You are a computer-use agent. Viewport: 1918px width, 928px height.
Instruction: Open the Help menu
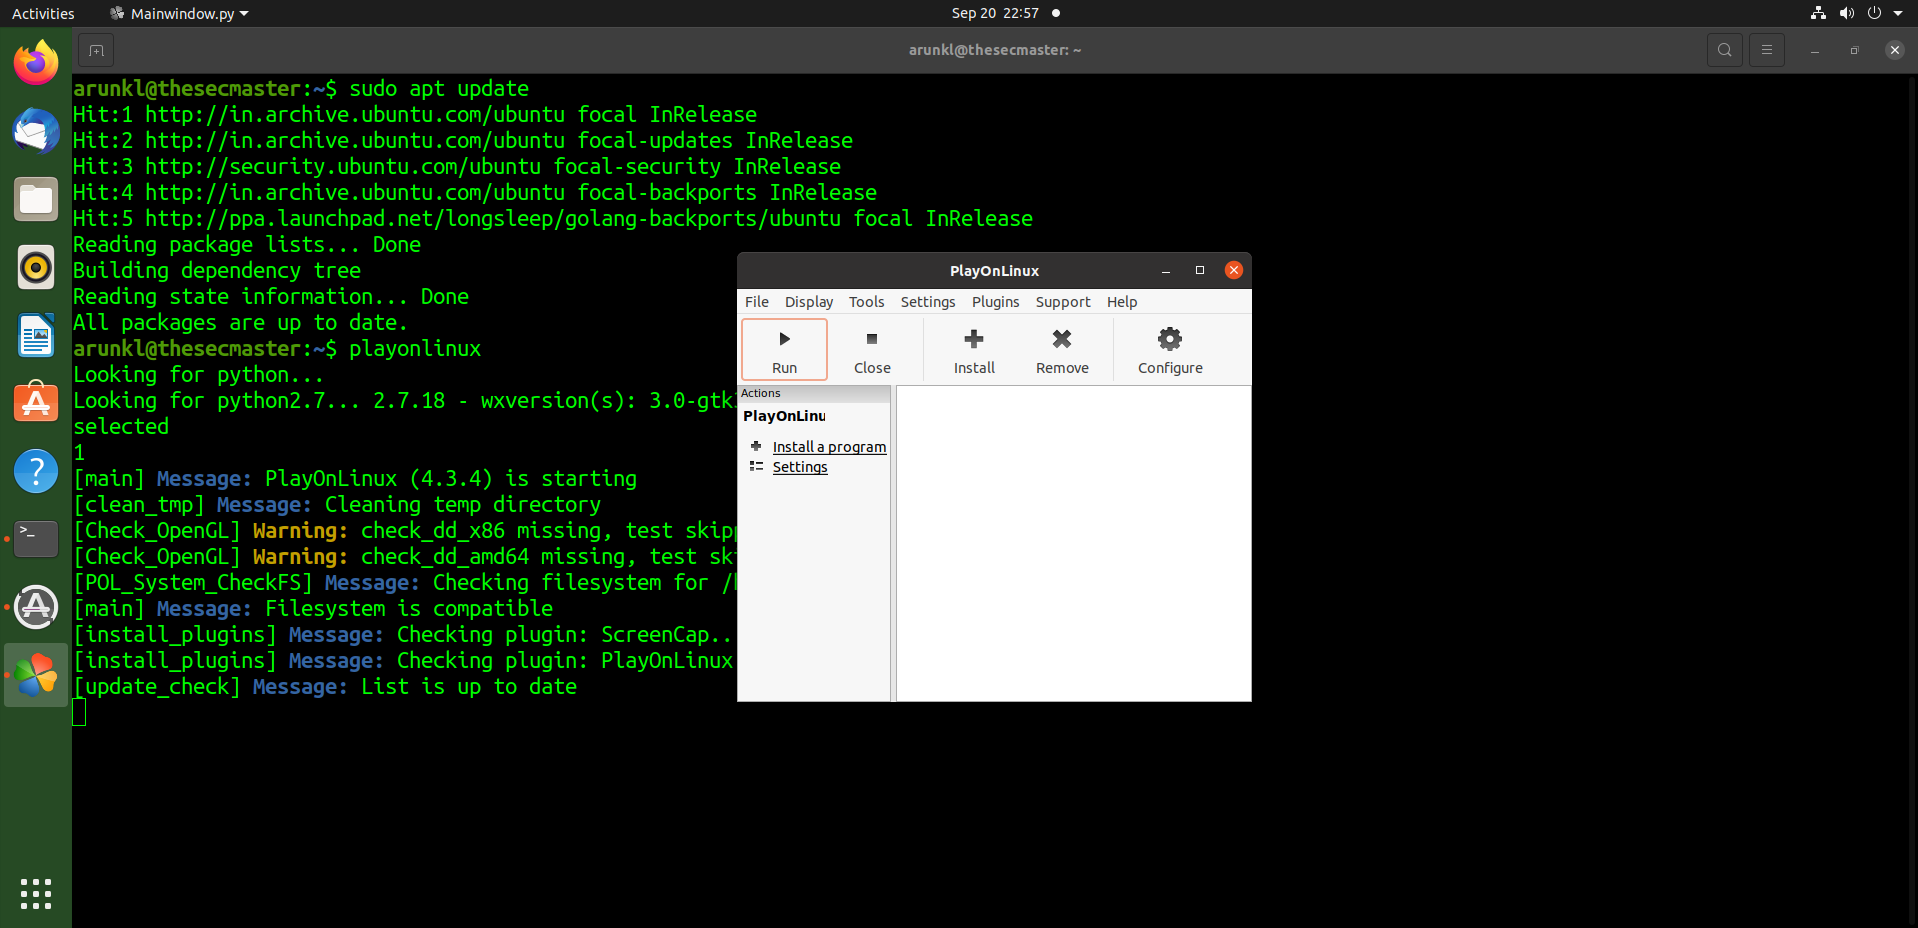pyautogui.click(x=1122, y=302)
